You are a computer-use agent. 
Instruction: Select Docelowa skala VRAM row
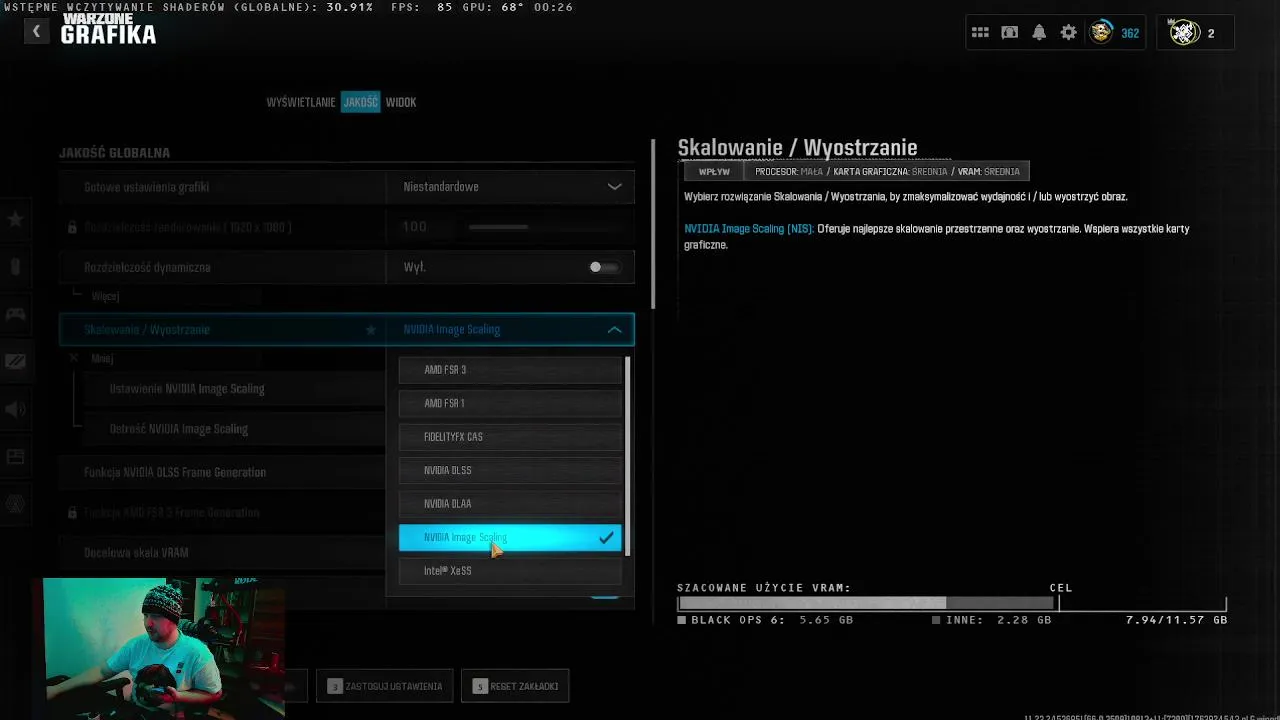pos(222,552)
